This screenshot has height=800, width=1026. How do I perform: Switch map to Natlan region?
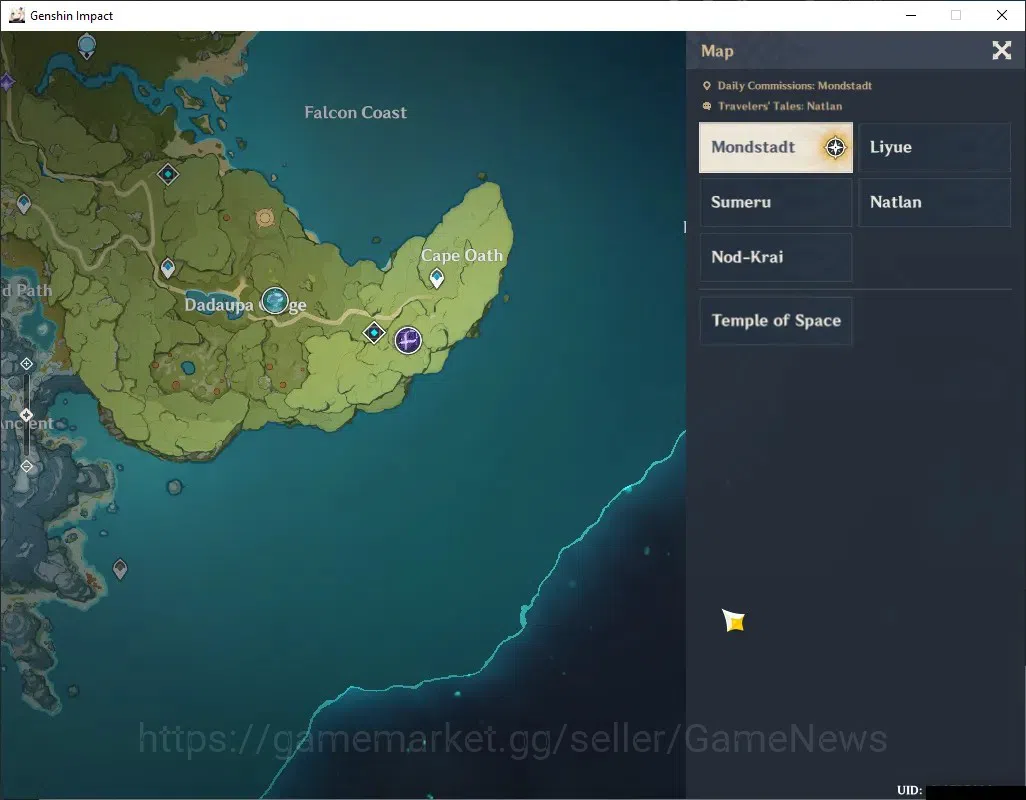point(934,202)
